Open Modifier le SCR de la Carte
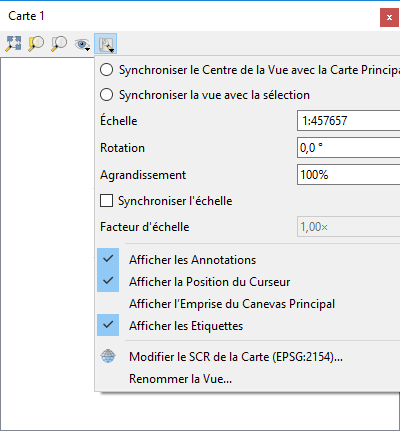400x431 pixels. [247, 357]
